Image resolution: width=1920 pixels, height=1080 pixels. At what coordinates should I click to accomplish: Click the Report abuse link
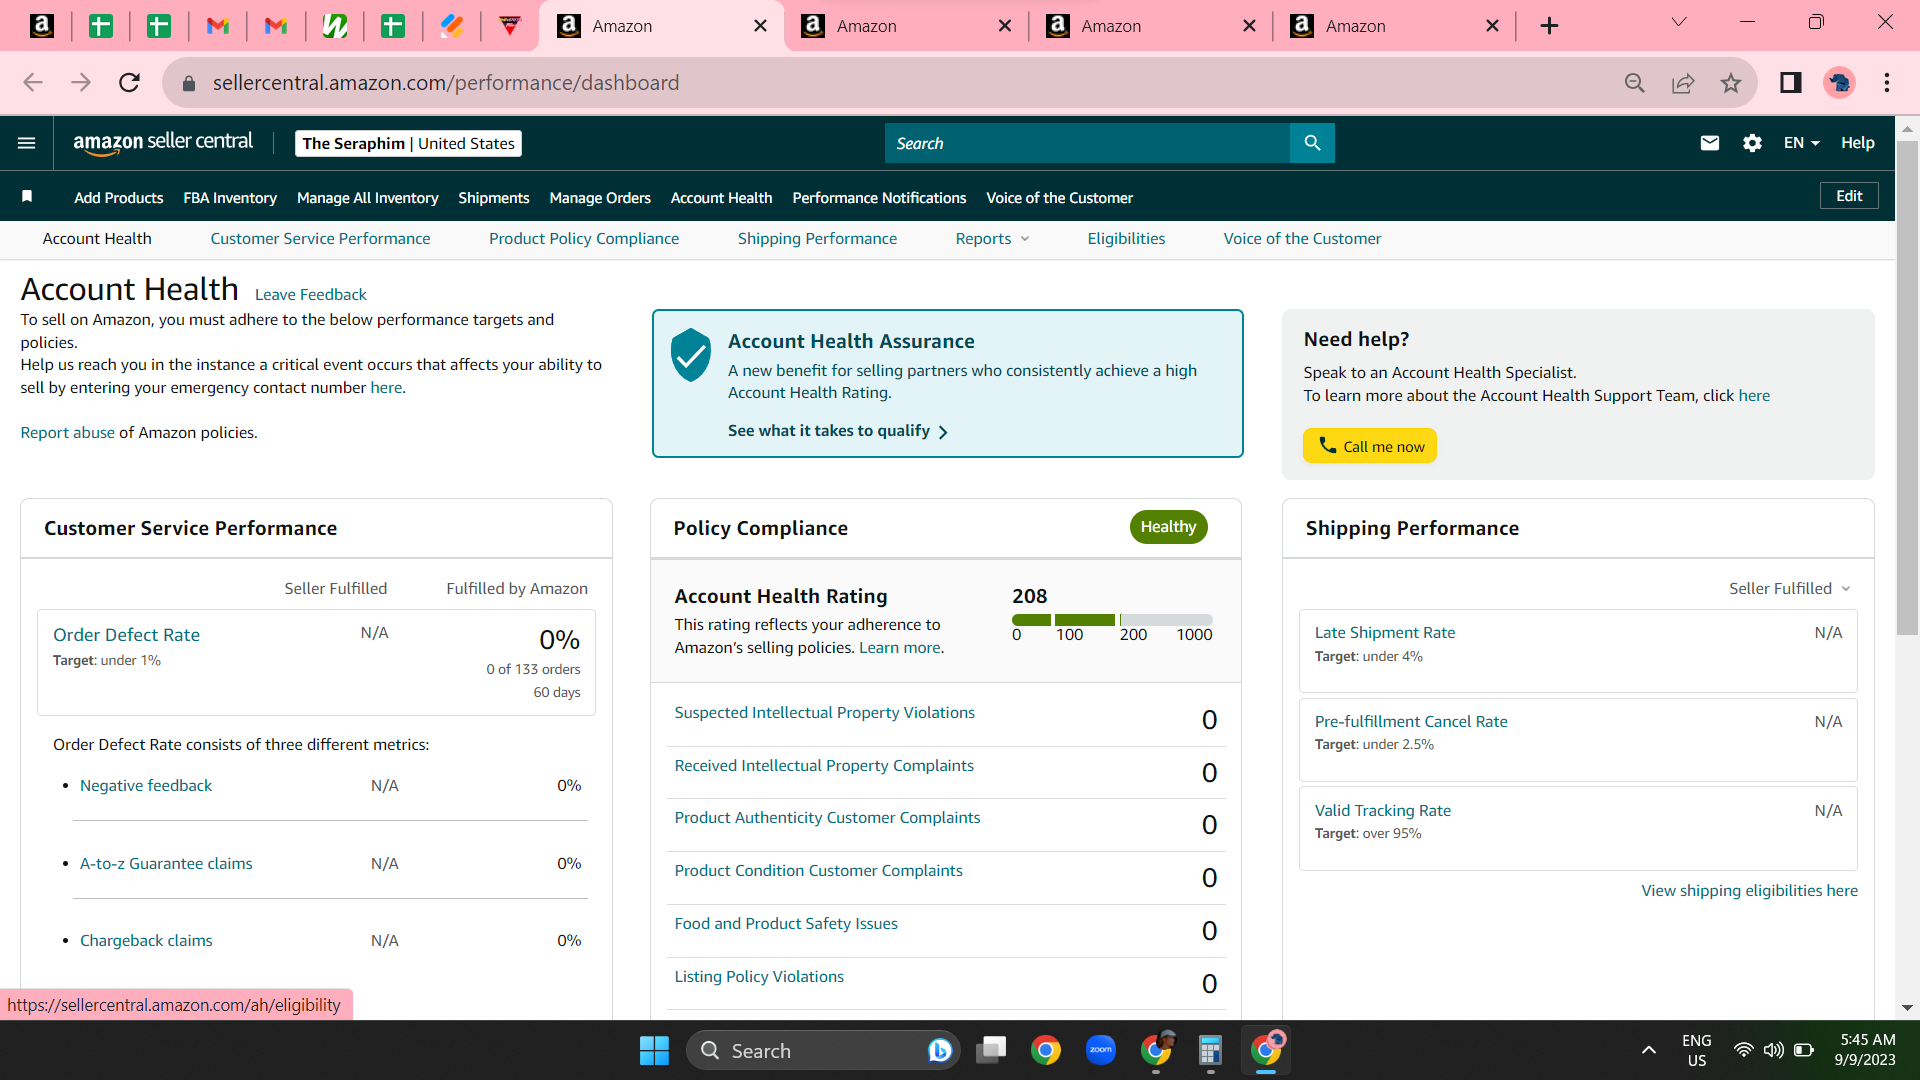(x=68, y=433)
